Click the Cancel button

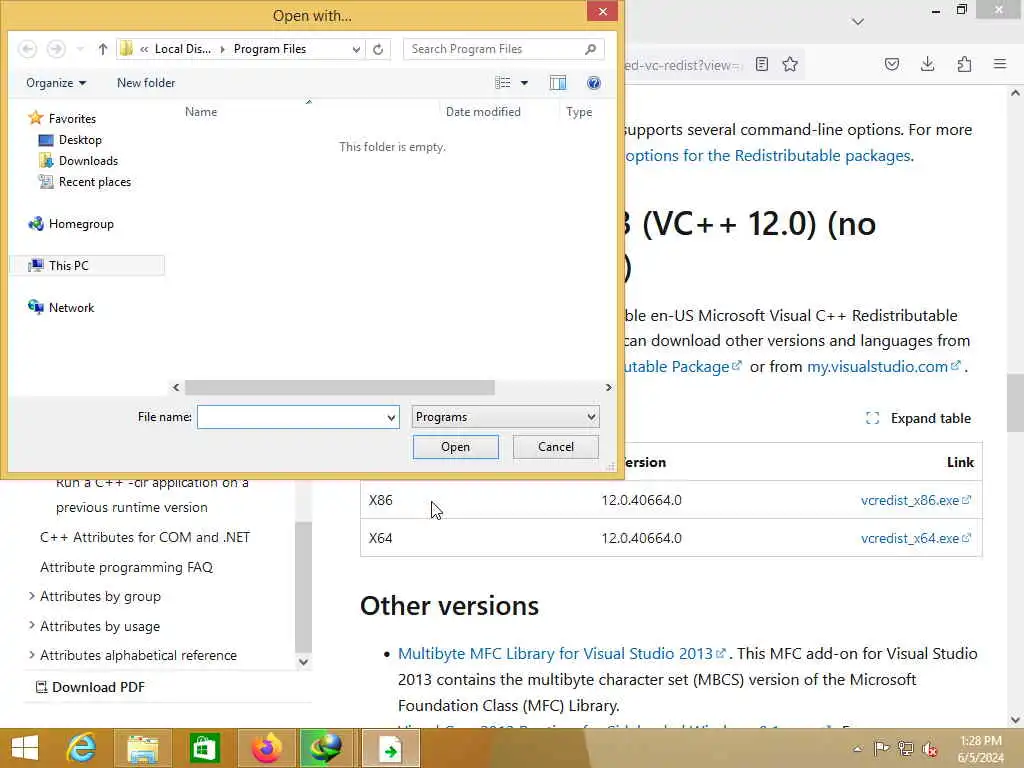556,447
